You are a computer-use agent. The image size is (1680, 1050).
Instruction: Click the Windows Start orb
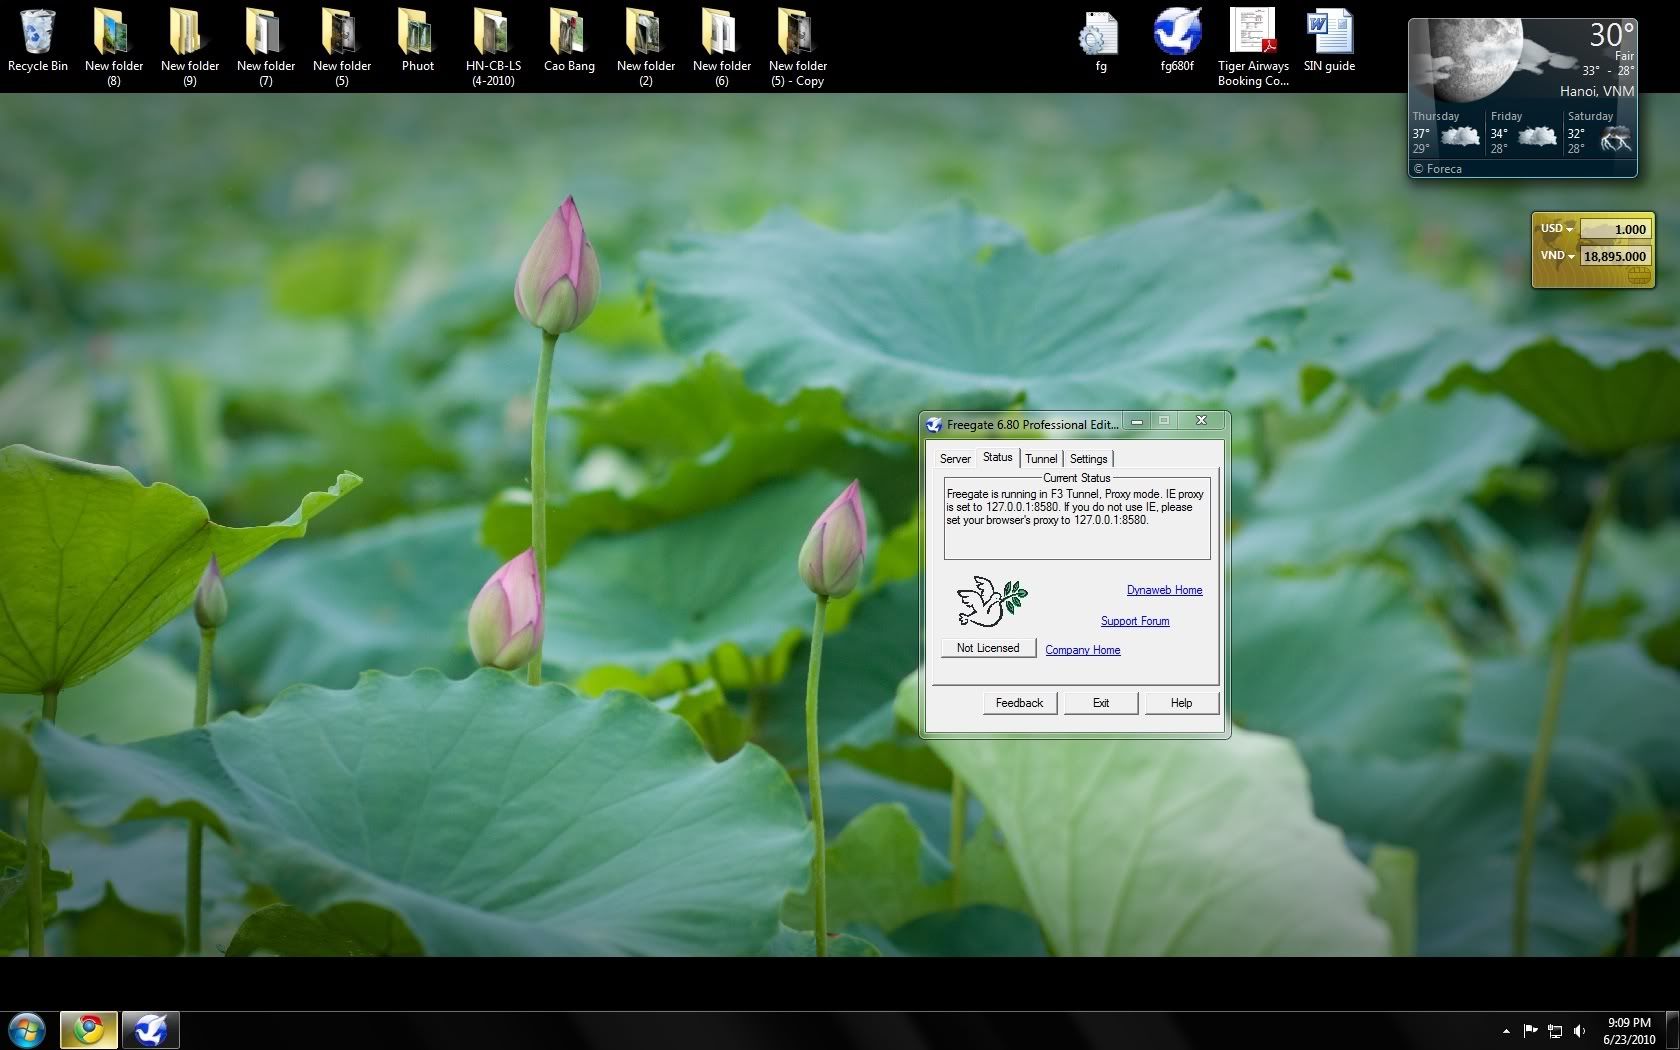pos(27,1030)
